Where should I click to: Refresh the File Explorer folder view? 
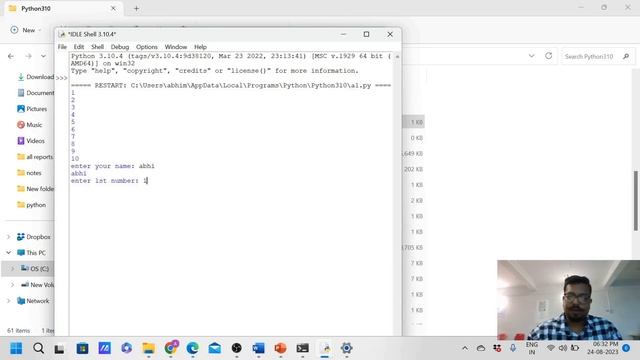pos(549,56)
